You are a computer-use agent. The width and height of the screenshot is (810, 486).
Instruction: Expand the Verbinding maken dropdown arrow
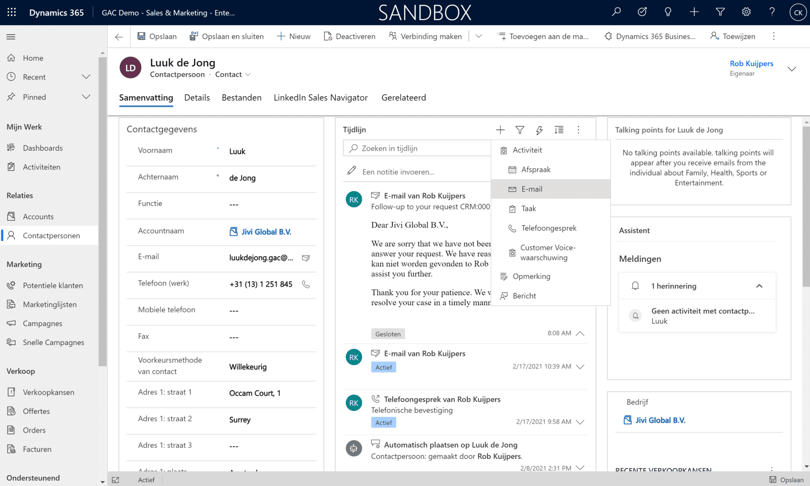[479, 36]
